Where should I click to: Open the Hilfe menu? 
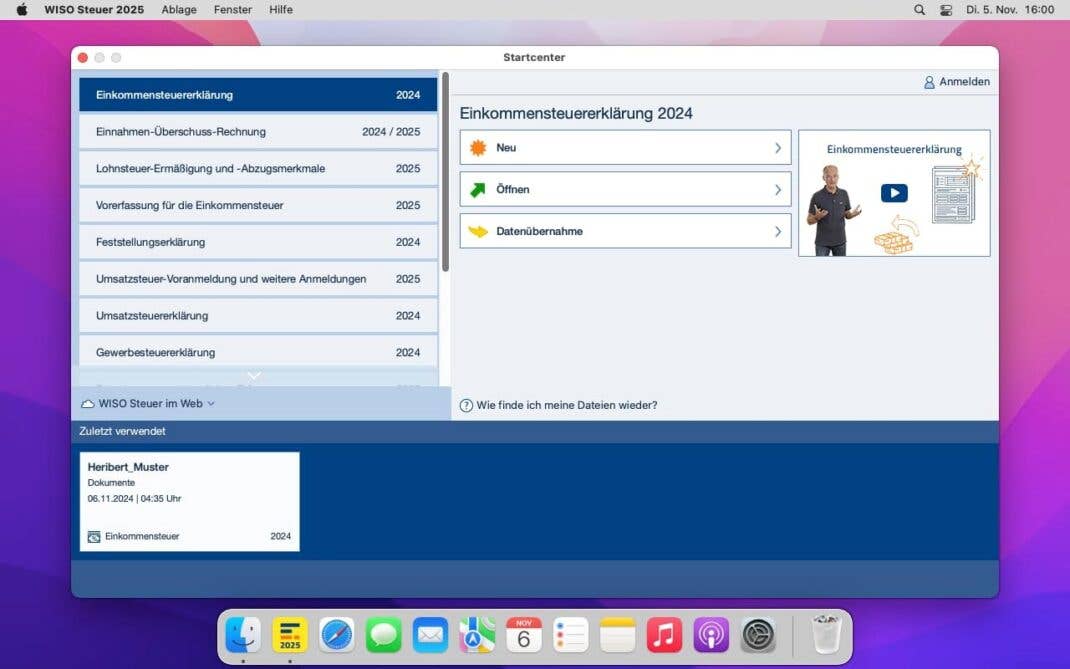[281, 10]
